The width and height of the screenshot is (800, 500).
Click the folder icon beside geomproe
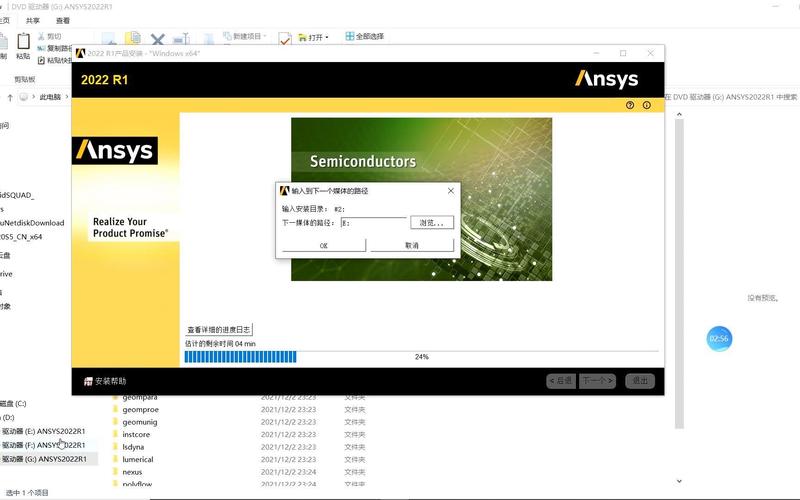click(115, 410)
